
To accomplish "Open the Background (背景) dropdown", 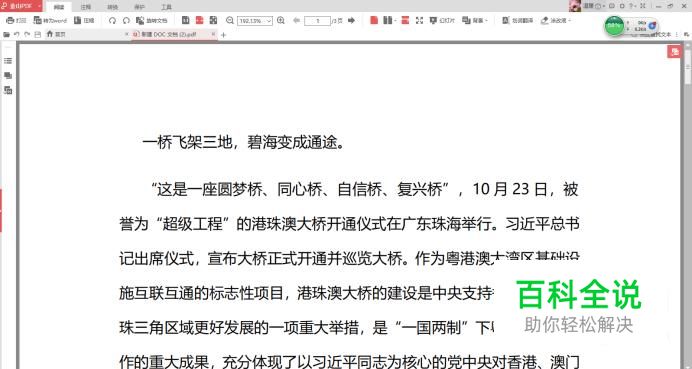I will [475, 20].
